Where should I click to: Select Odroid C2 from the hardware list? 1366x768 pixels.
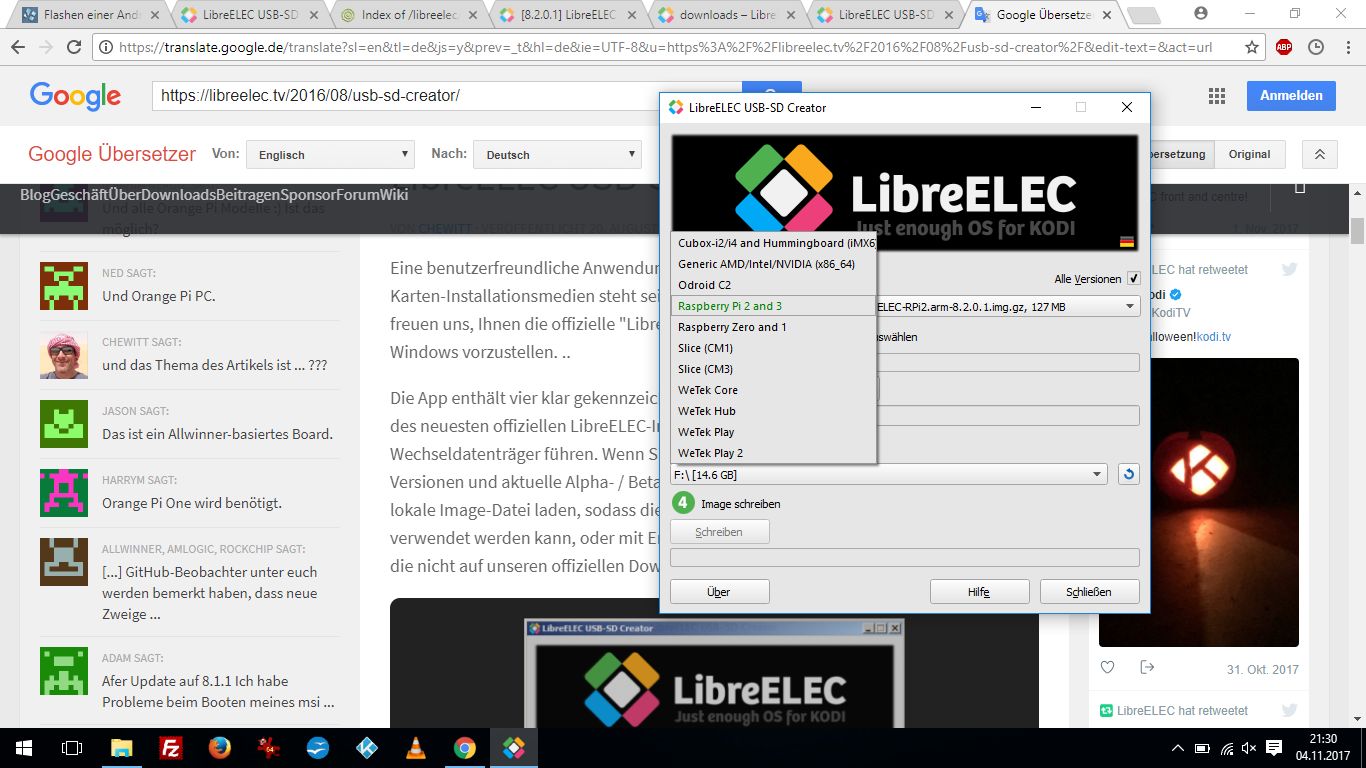[x=774, y=285]
